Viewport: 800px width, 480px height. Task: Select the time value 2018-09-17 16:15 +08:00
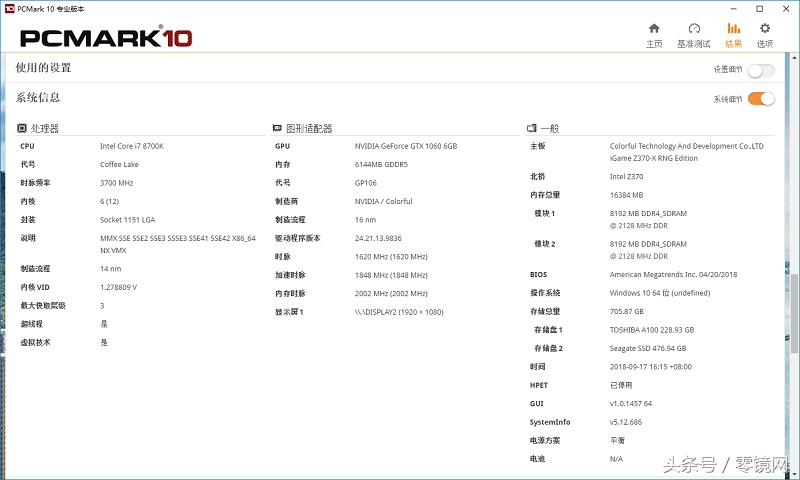pos(651,367)
